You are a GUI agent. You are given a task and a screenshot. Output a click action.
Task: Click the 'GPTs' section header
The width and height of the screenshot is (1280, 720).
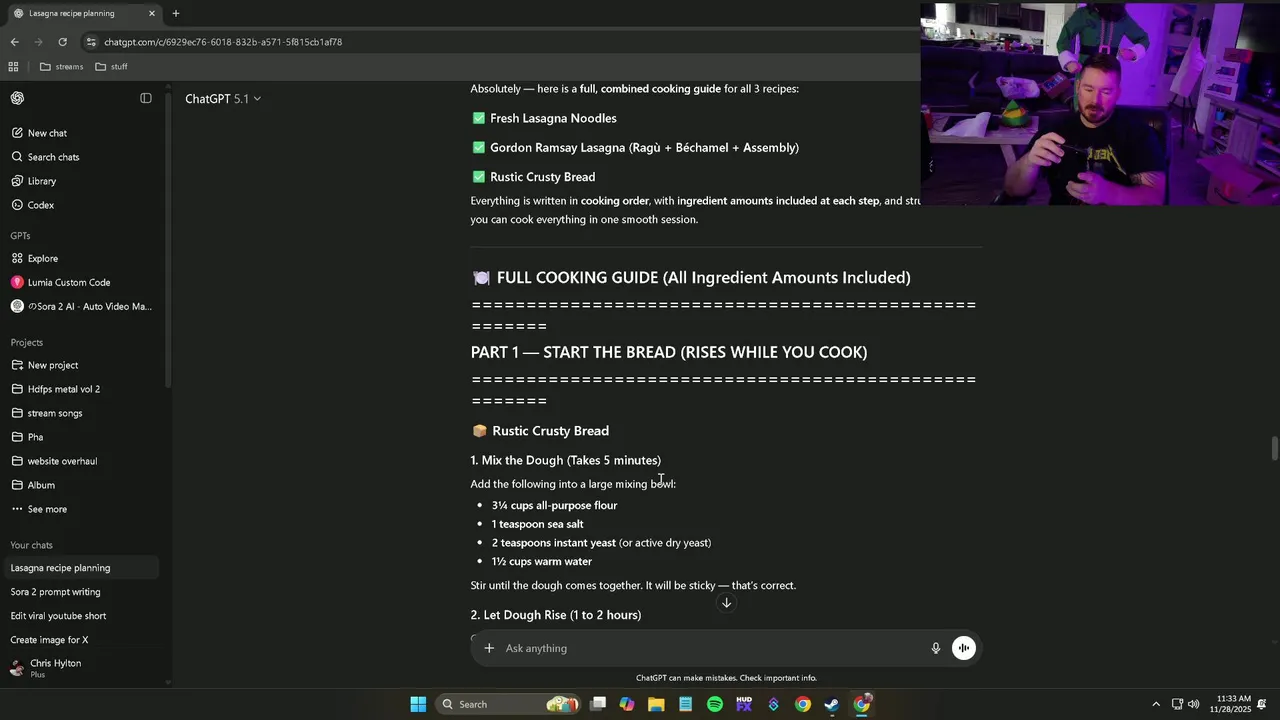coord(20,236)
